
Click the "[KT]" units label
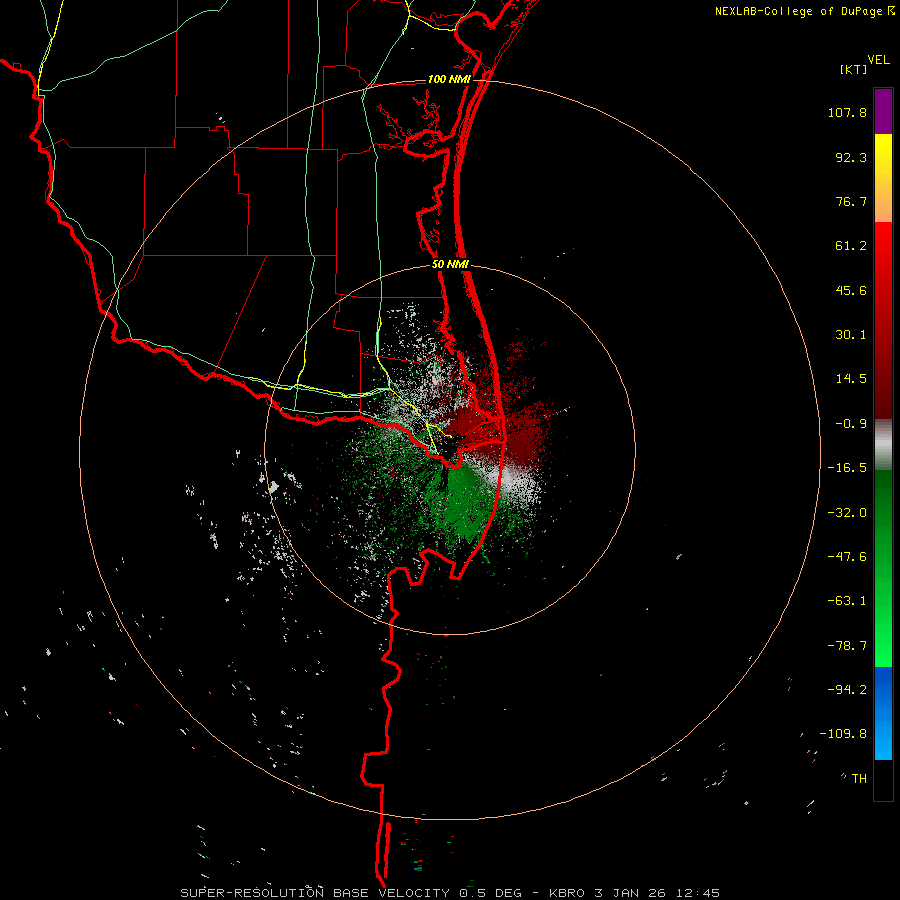(854, 69)
